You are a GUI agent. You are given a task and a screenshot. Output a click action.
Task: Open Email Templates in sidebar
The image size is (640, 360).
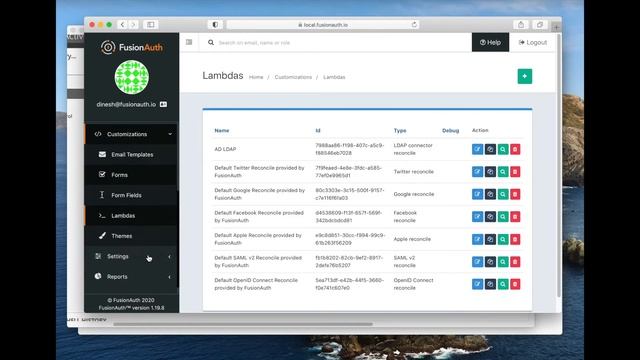click(131, 154)
